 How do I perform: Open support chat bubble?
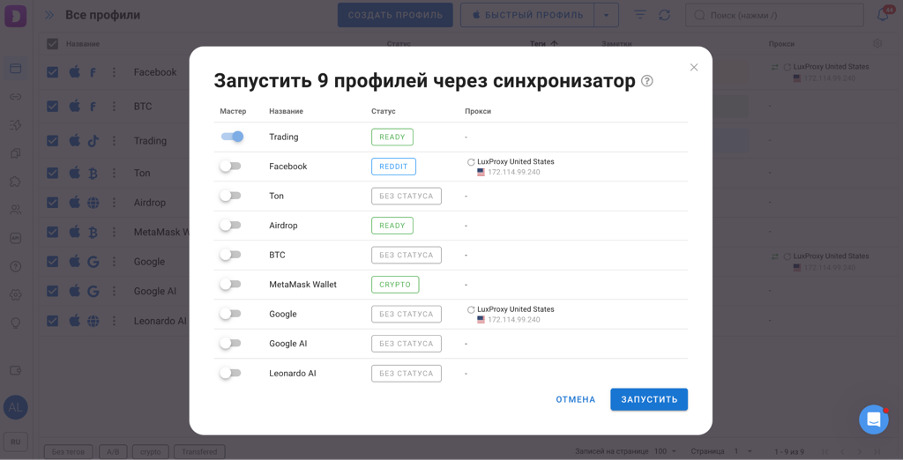[x=873, y=420]
